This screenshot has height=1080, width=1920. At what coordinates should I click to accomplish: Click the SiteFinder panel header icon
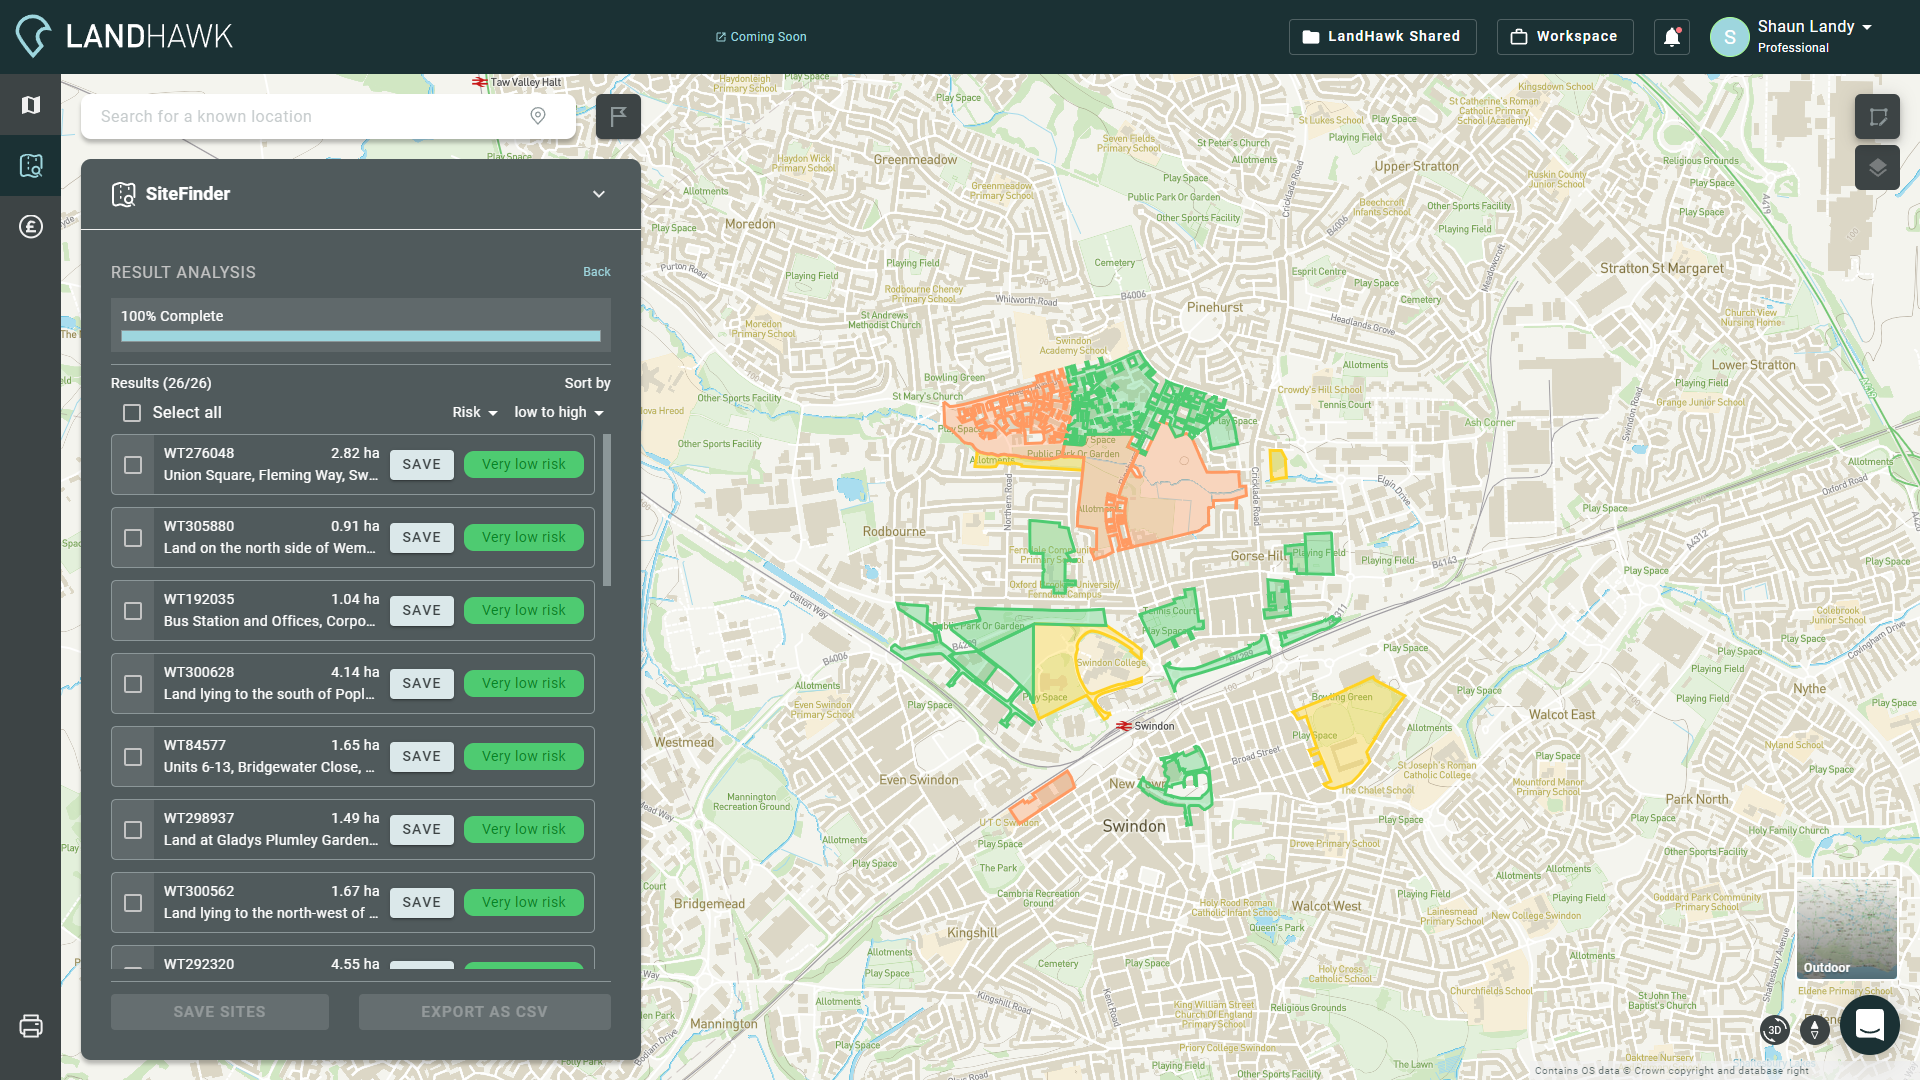123,194
